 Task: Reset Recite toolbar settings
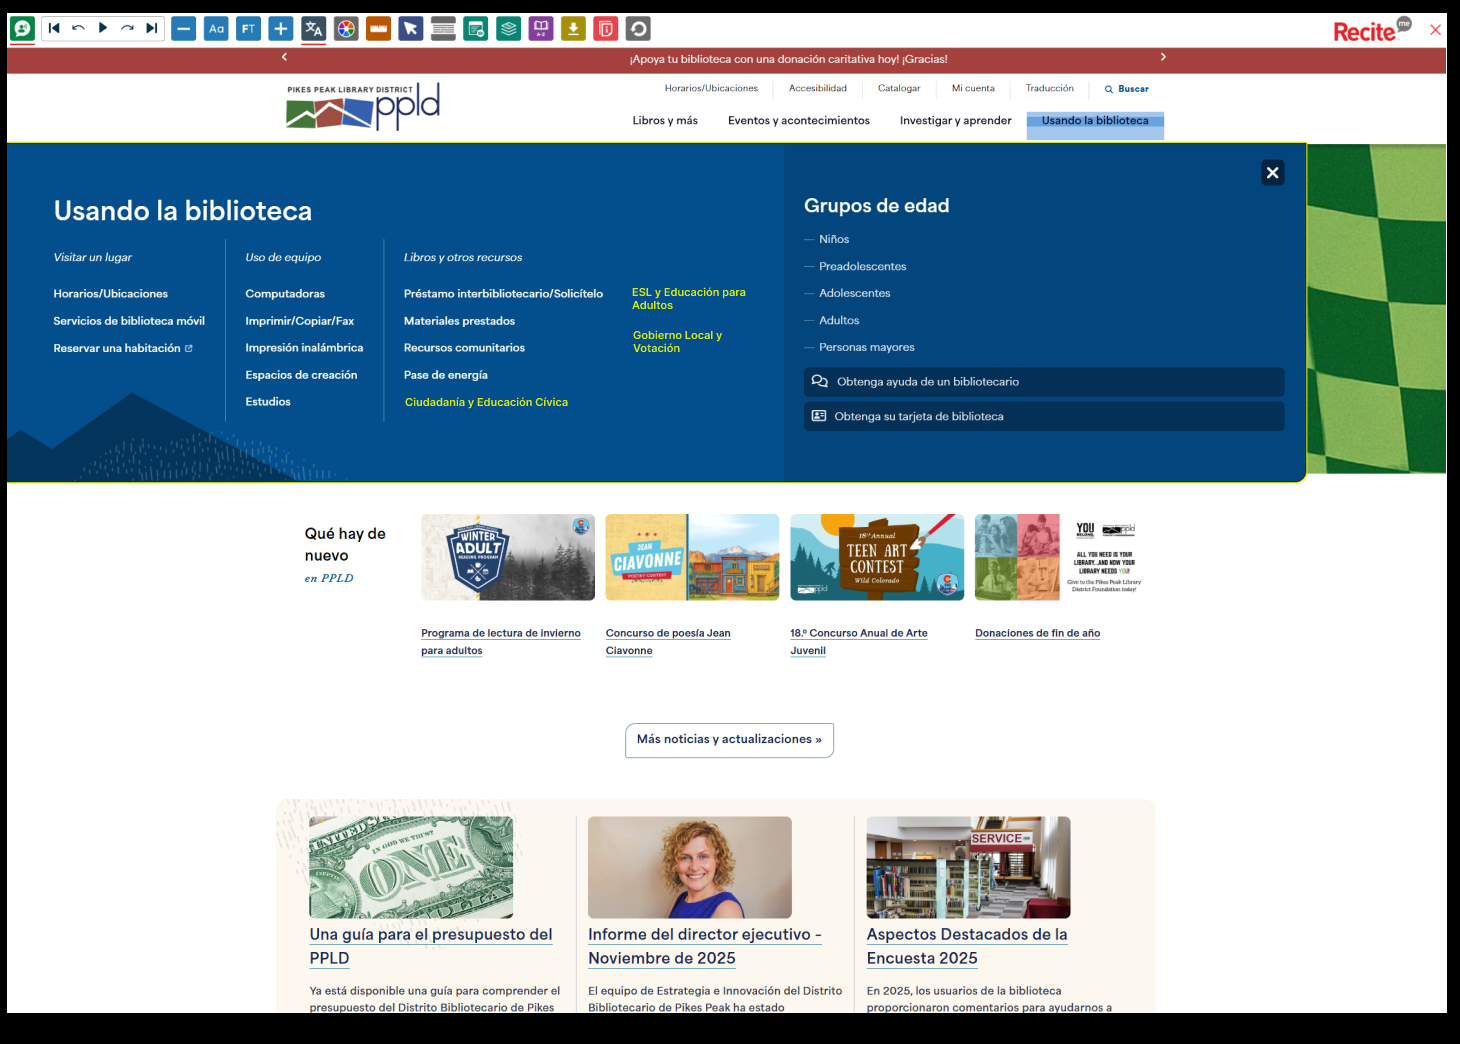pyautogui.click(x=638, y=29)
